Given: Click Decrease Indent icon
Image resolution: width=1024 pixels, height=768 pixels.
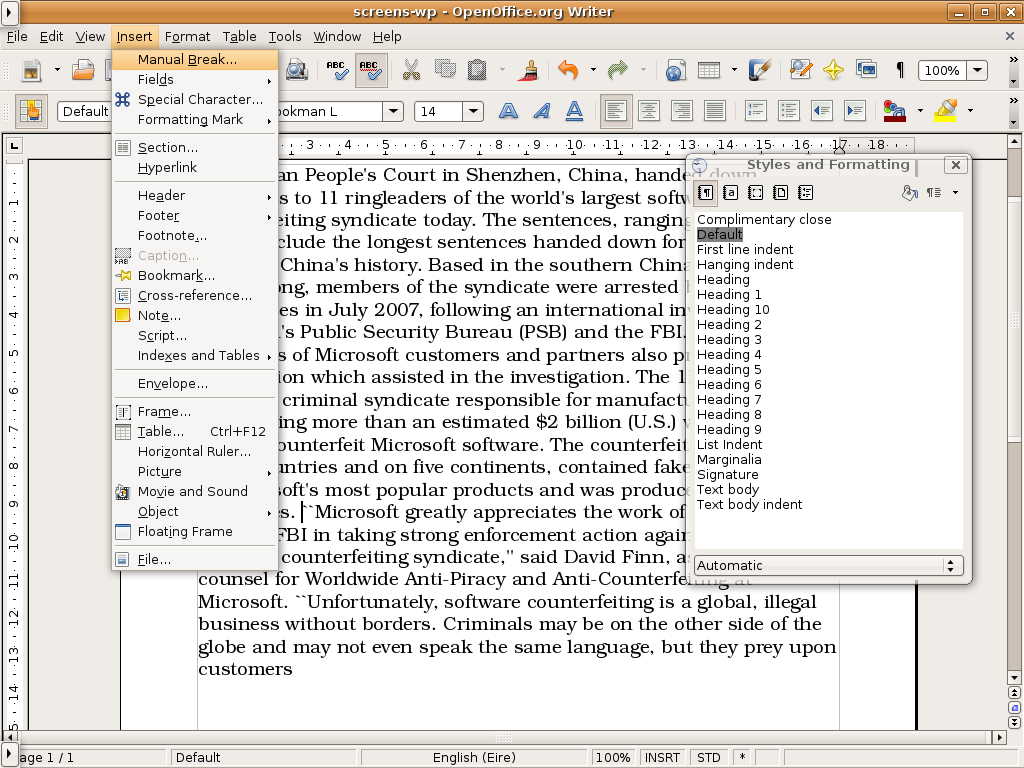Looking at the screenshot, I should click(x=822, y=111).
